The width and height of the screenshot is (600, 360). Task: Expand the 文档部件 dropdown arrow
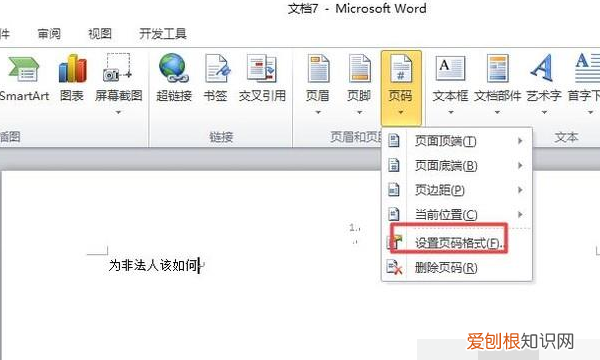point(497,112)
